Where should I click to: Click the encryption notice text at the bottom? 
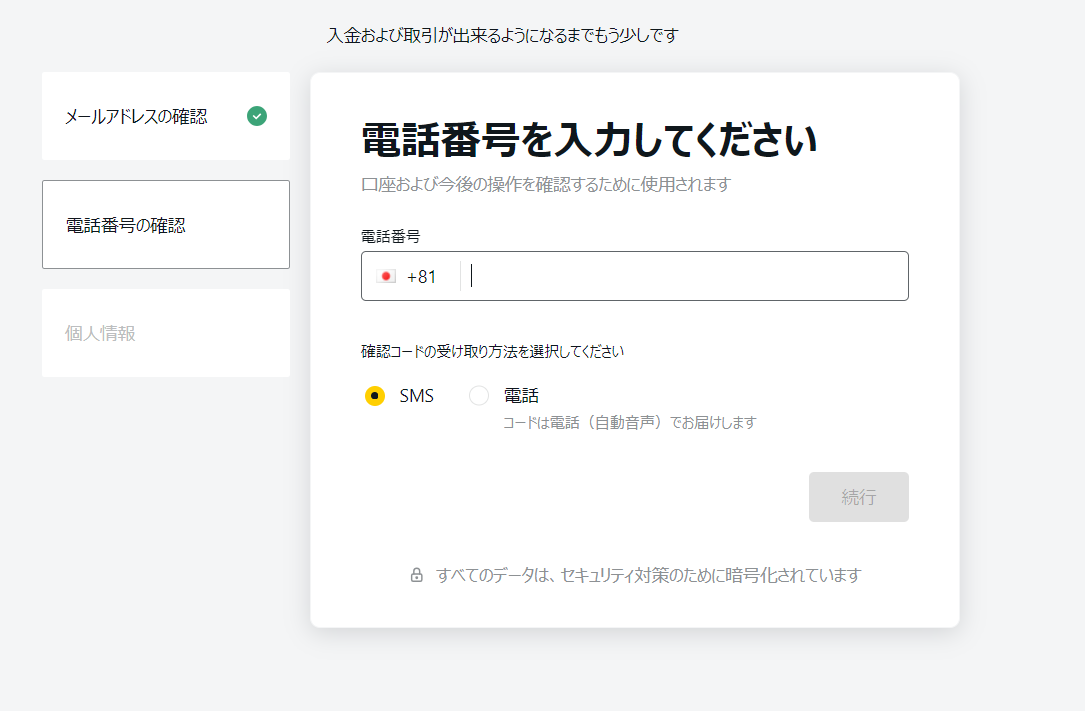pyautogui.click(x=650, y=575)
